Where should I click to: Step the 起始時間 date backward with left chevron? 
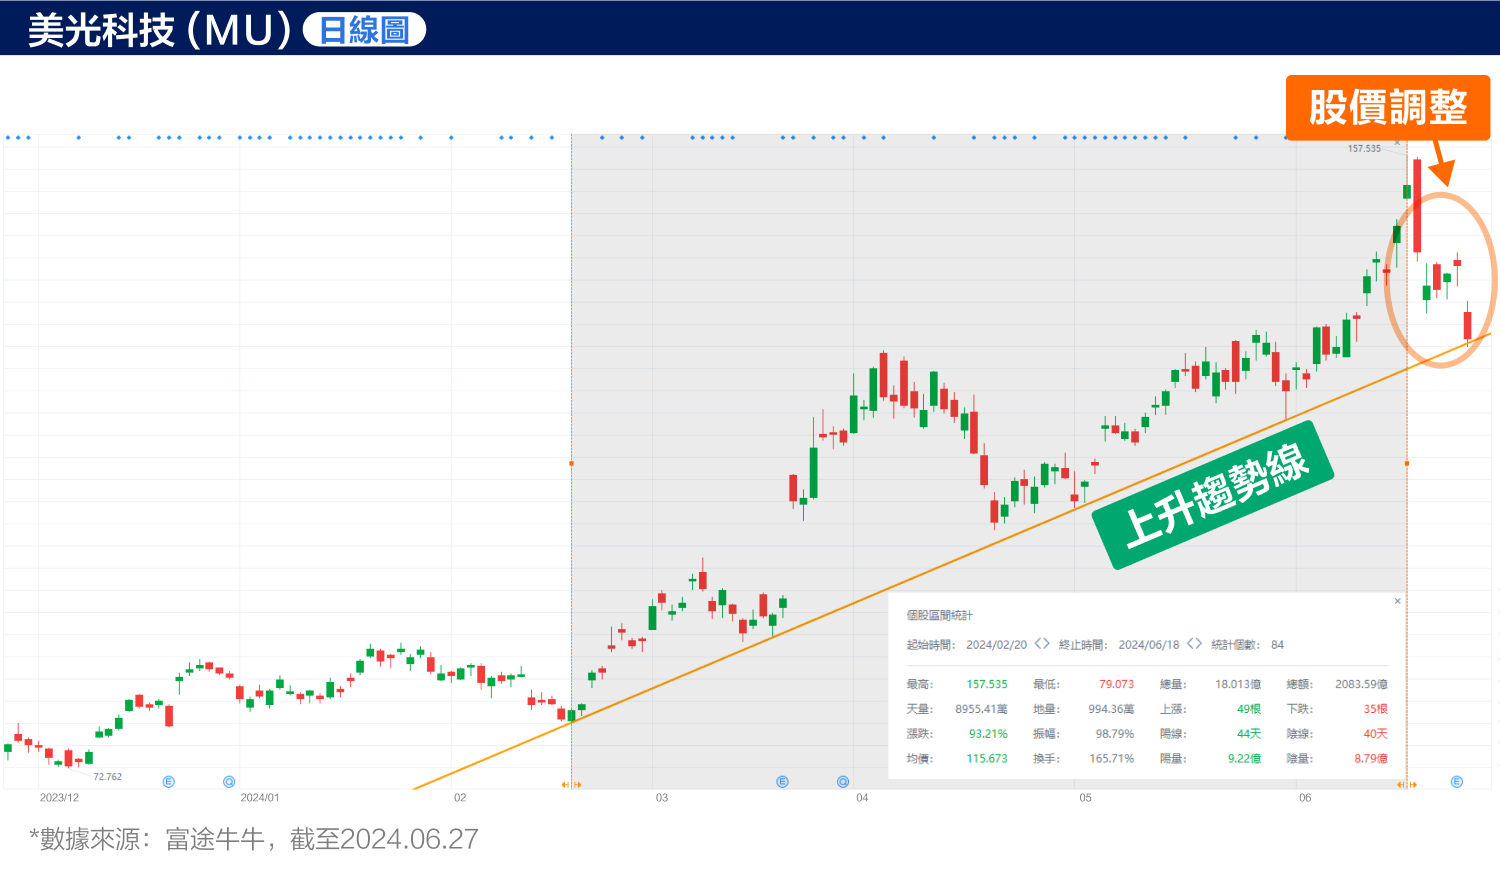tap(1038, 644)
